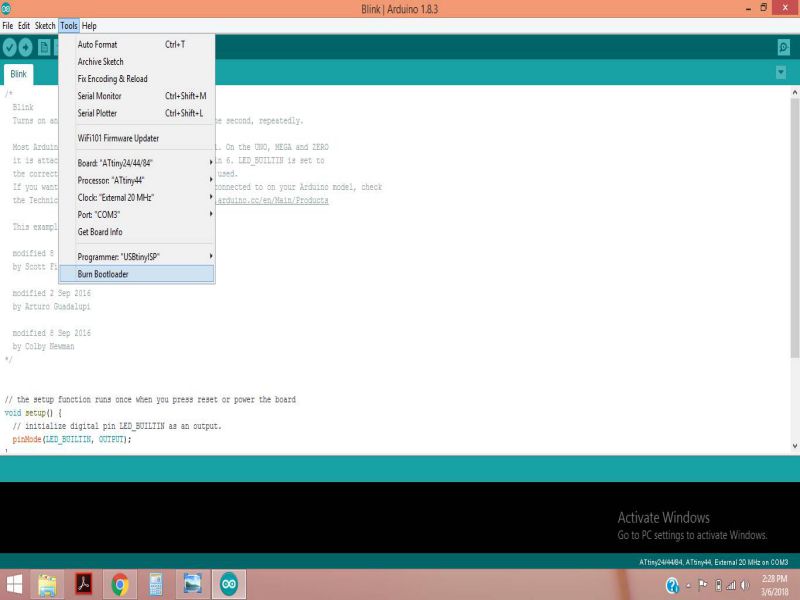Image resolution: width=800 pixels, height=600 pixels.
Task: Open File Explorer from the taskbar
Action: [47, 585]
